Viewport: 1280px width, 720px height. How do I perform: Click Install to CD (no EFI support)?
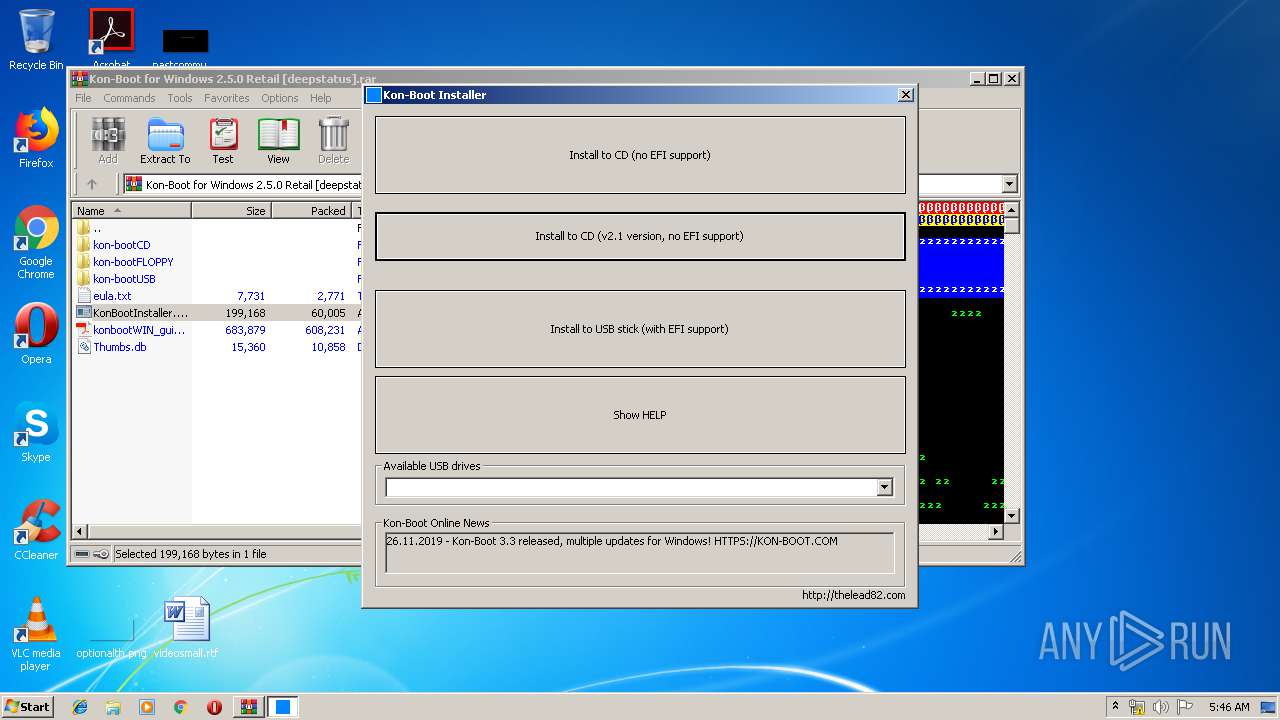(x=640, y=155)
